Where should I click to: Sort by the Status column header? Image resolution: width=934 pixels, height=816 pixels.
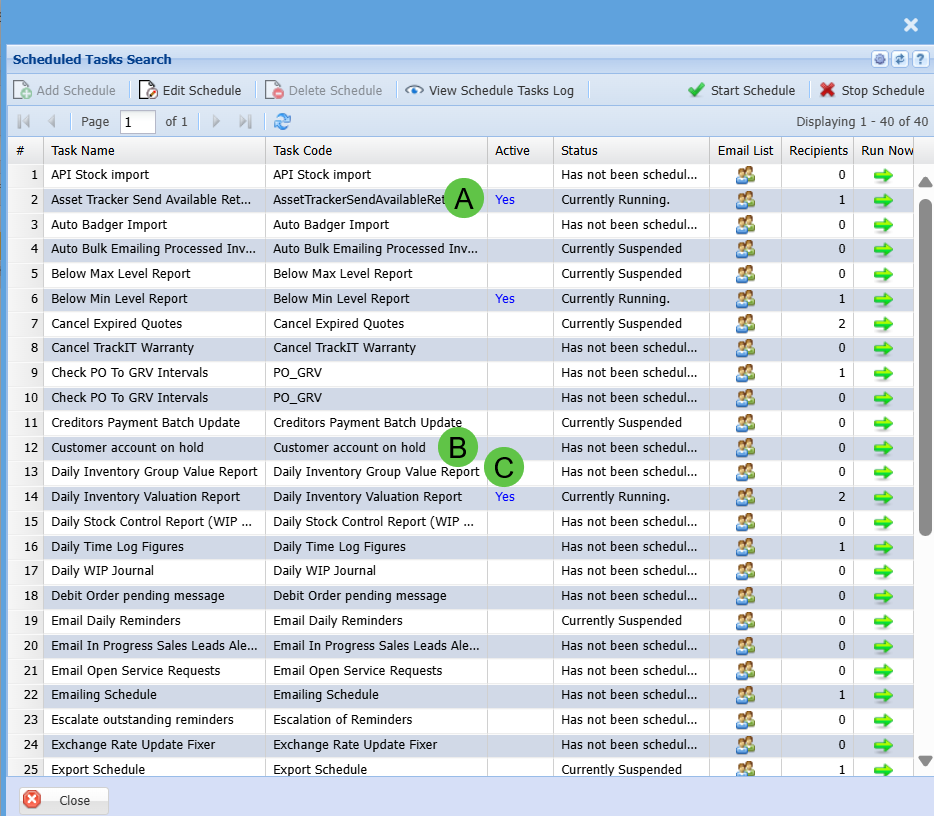coord(579,151)
